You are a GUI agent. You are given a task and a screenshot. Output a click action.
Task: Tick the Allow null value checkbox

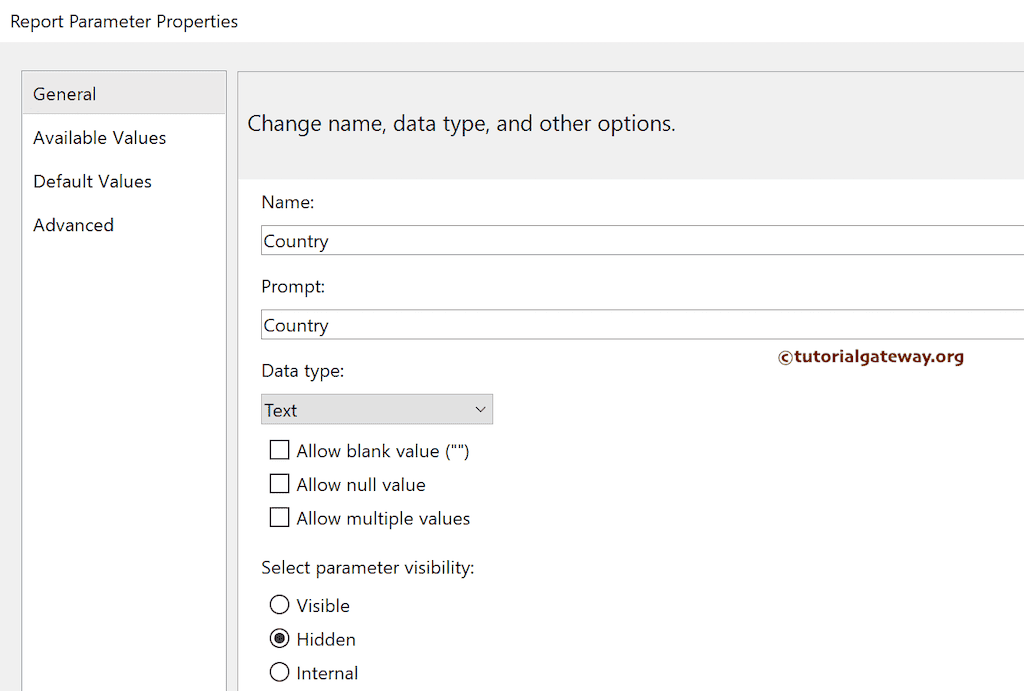280,485
